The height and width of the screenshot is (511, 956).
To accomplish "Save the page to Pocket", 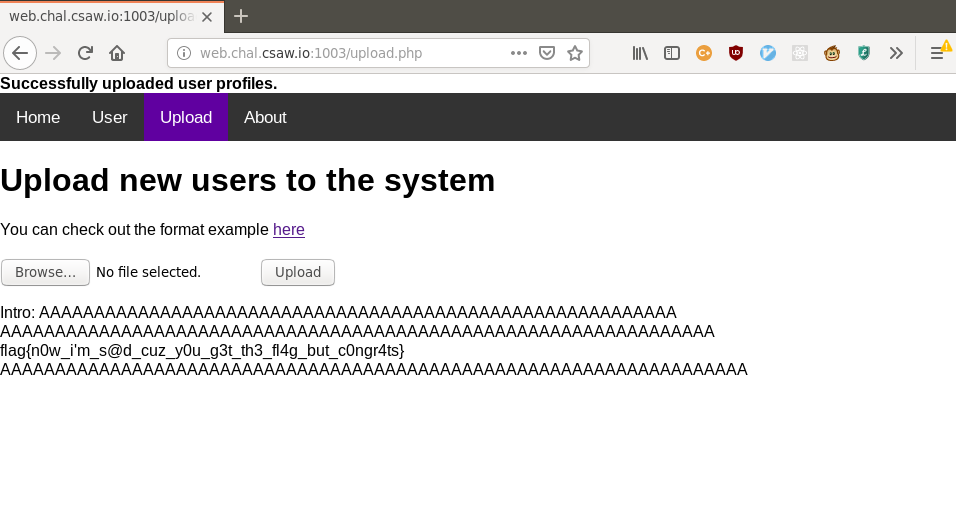I will point(547,53).
